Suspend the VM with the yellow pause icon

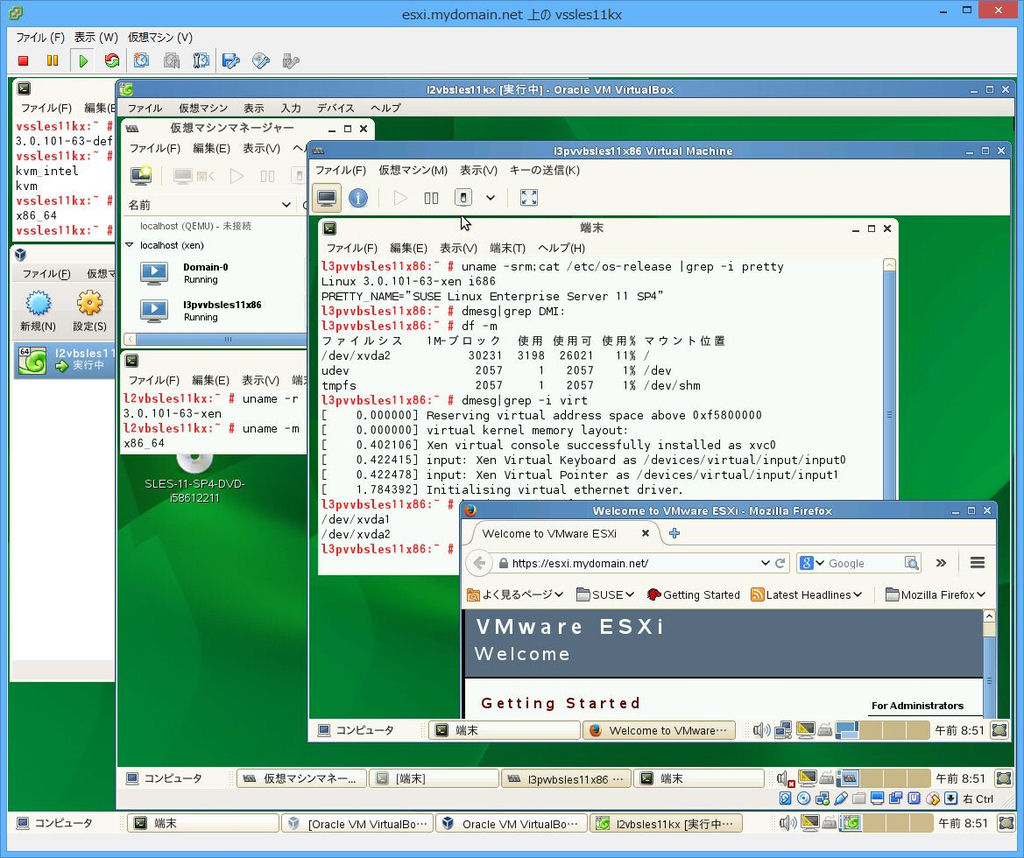tap(52, 61)
